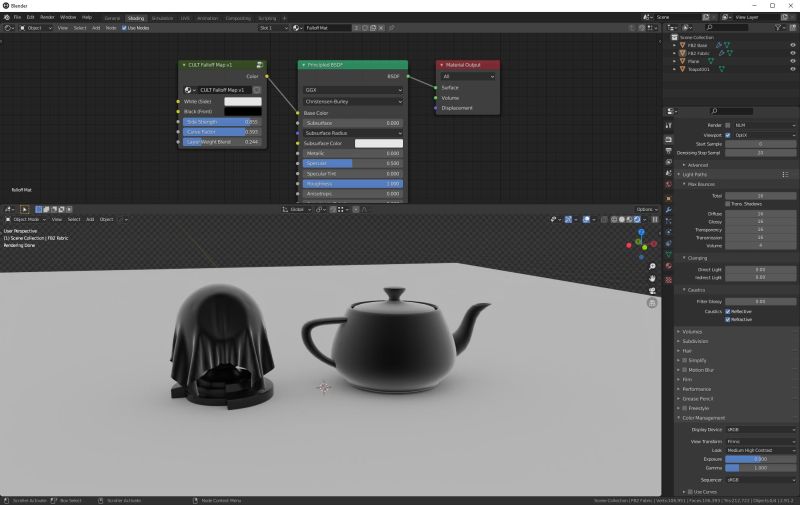Open the Window menu
The height and width of the screenshot is (505, 800).
68,17
